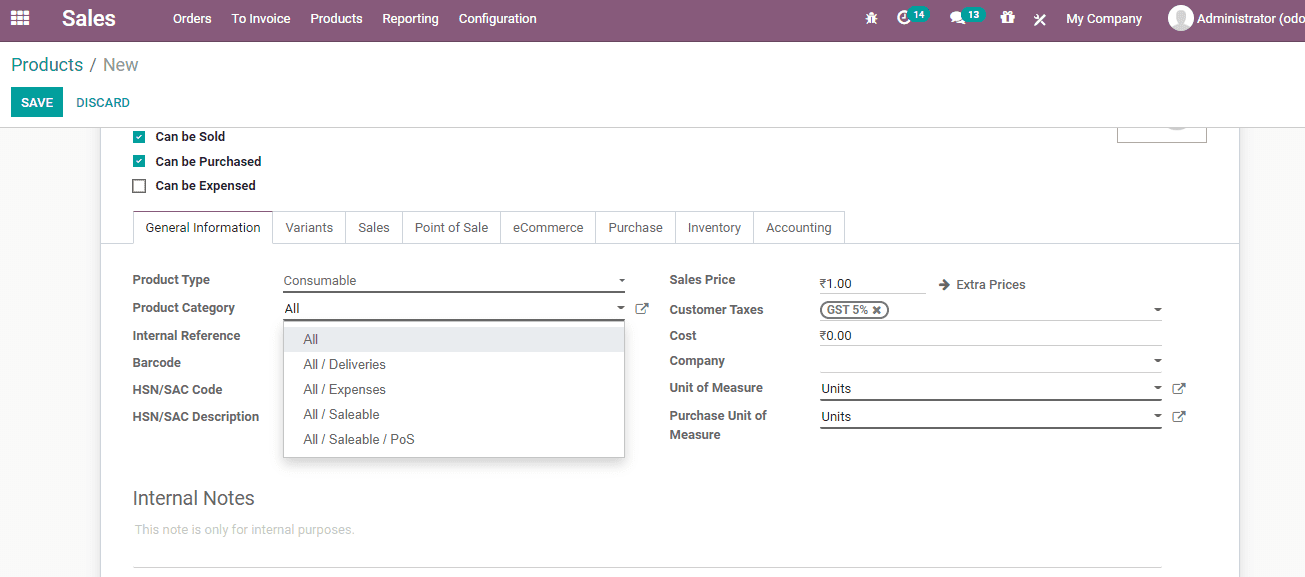The height and width of the screenshot is (577, 1305).
Task: Enable the Can be Expensed checkbox
Action: [138, 185]
